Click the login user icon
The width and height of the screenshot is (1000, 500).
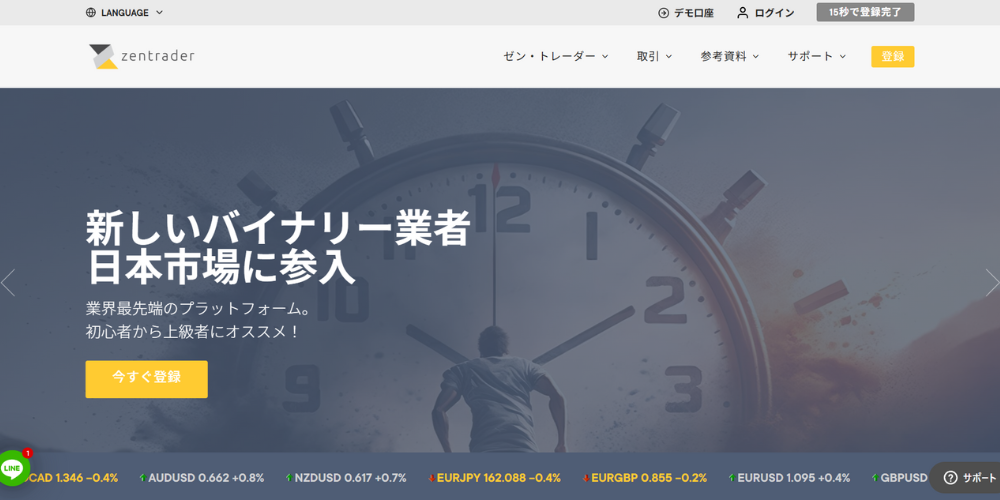[x=742, y=13]
